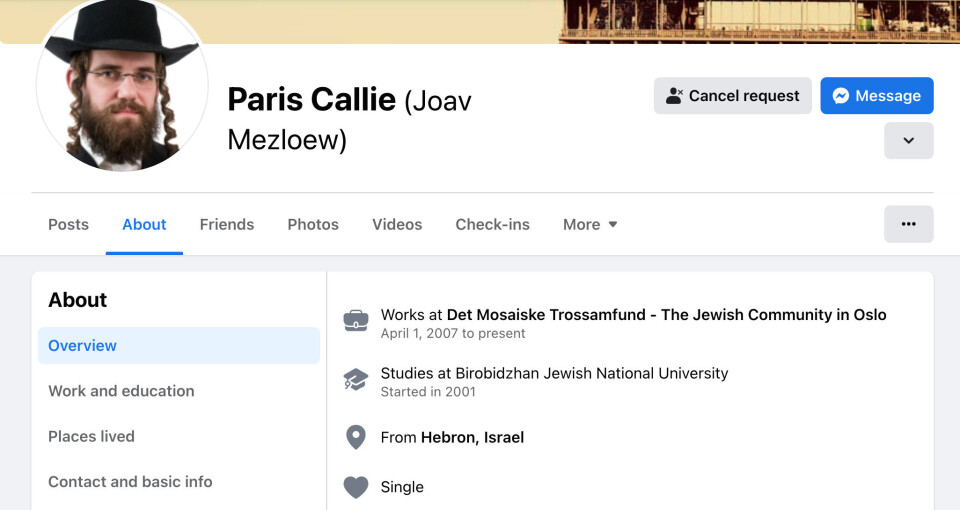Open the Posts tab
Image resolution: width=960 pixels, height=510 pixels.
pyautogui.click(x=68, y=224)
